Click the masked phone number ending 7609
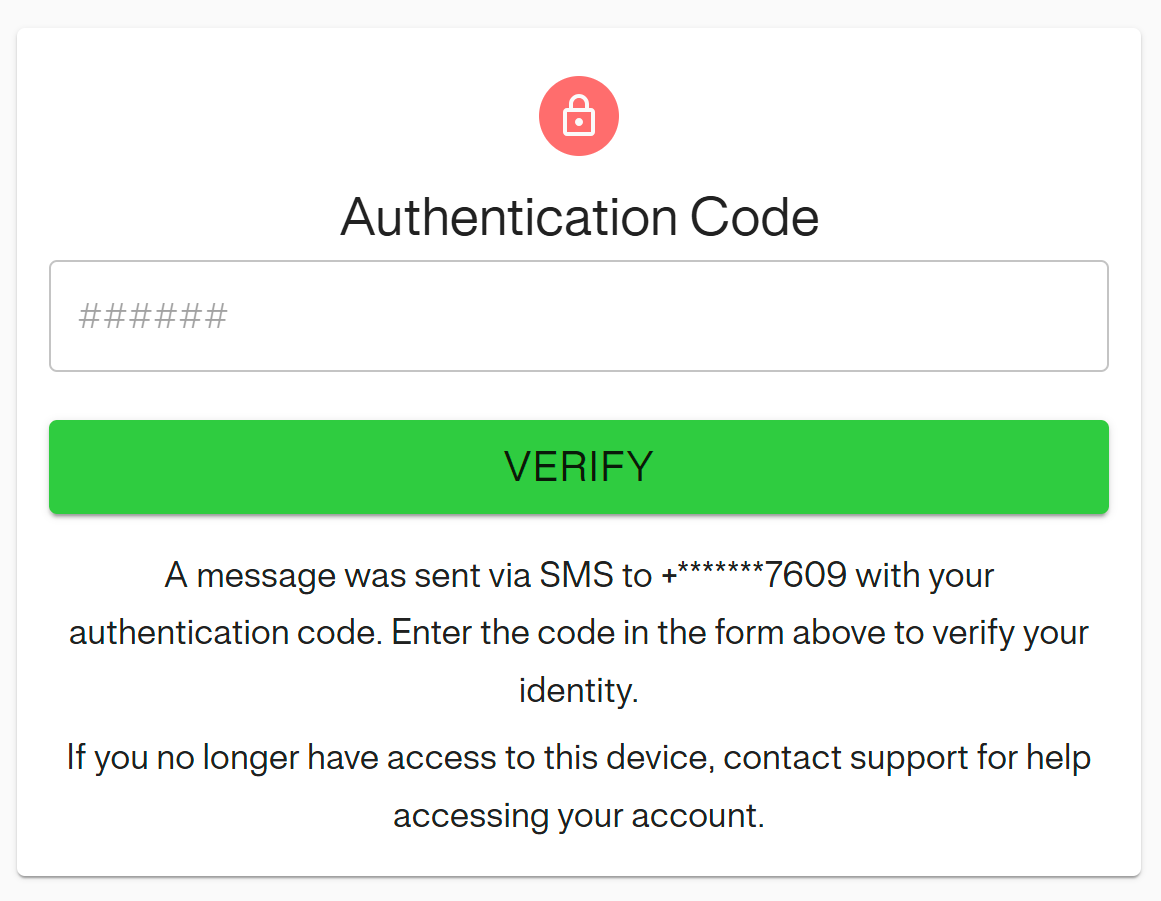Viewport: 1161px width, 901px height. click(754, 576)
